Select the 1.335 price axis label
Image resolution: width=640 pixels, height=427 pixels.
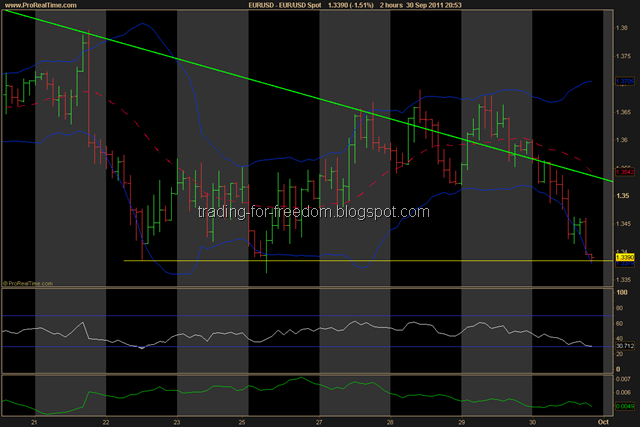click(x=623, y=280)
